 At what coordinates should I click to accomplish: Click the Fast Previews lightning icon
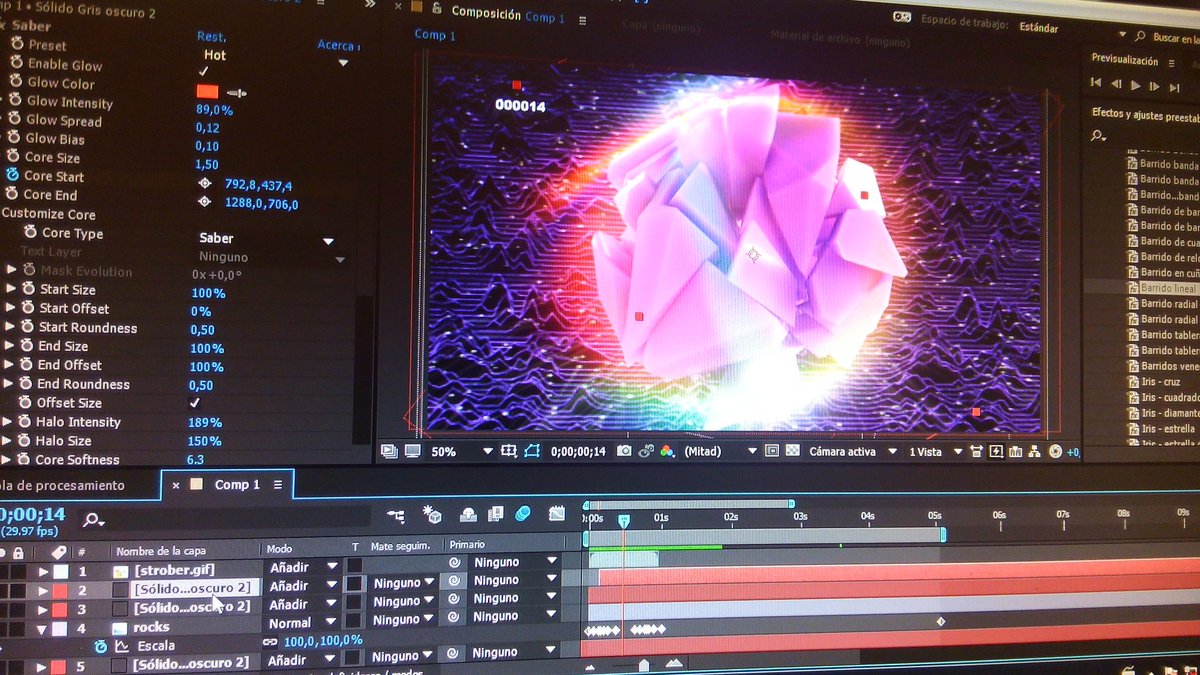point(995,452)
